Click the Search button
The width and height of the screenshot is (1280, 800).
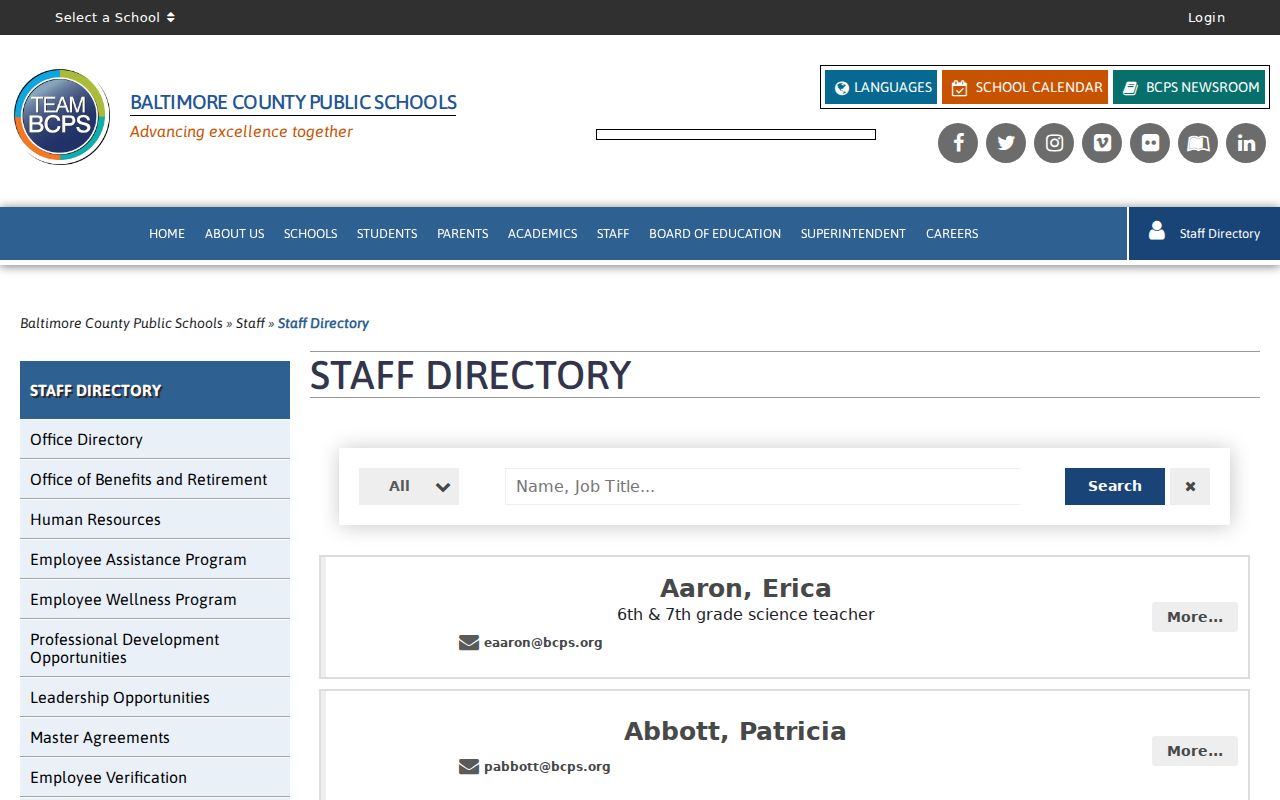pos(1115,486)
